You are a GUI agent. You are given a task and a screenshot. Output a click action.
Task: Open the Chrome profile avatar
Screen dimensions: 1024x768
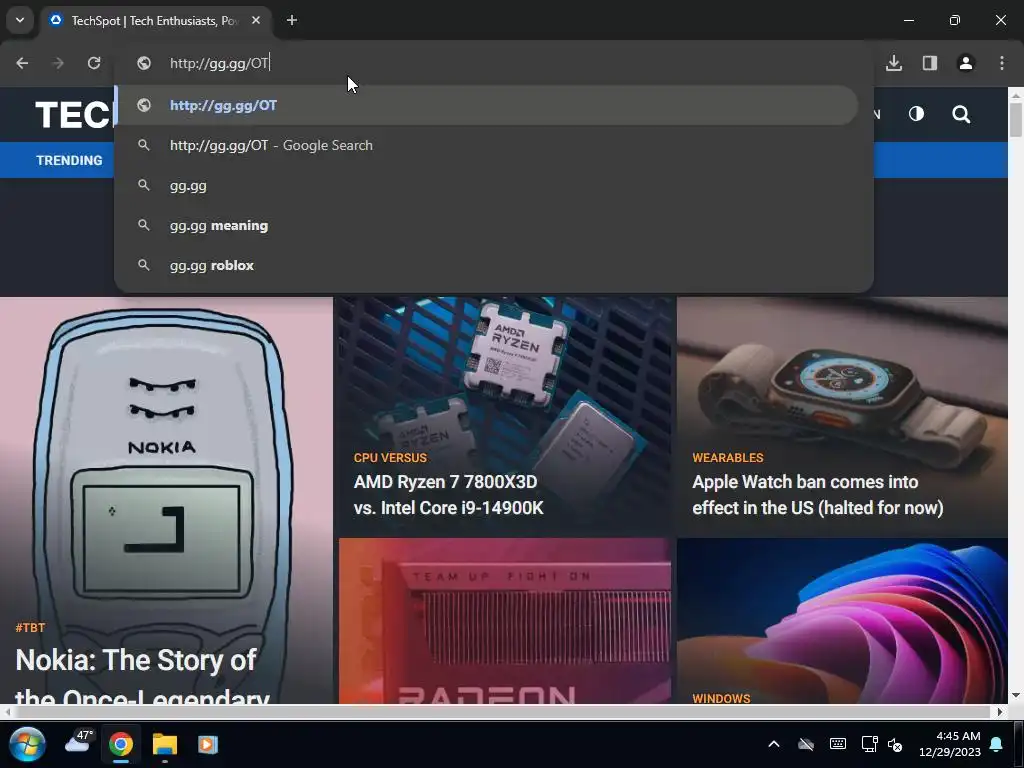[x=966, y=63]
